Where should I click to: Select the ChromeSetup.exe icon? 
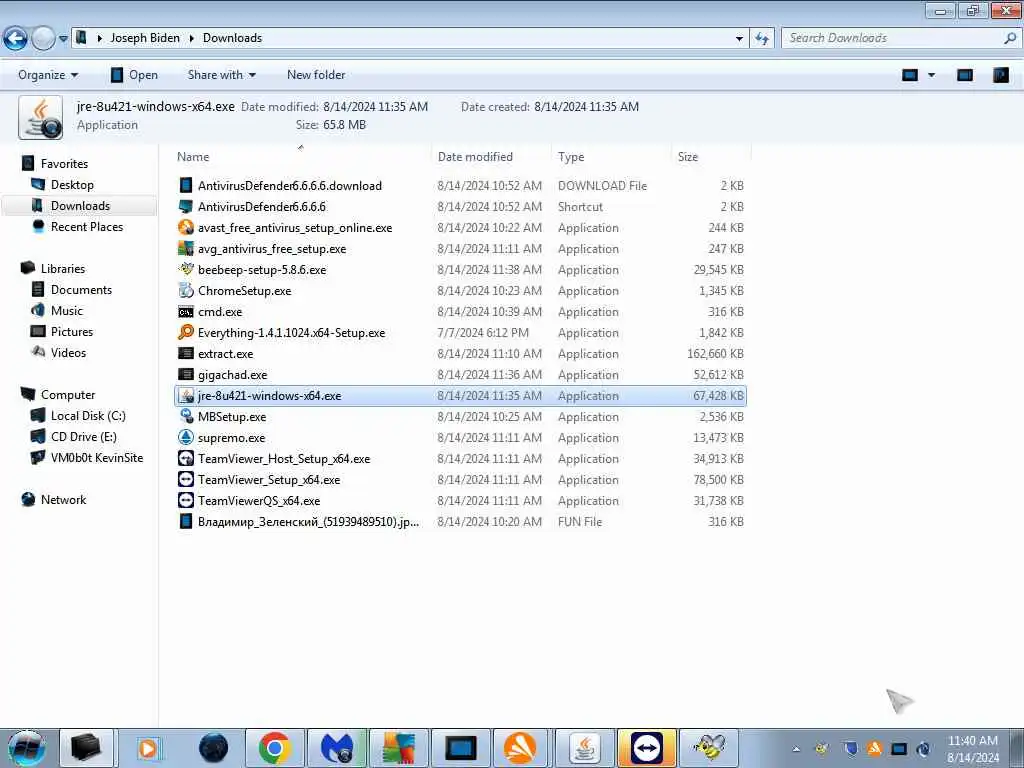tap(186, 290)
